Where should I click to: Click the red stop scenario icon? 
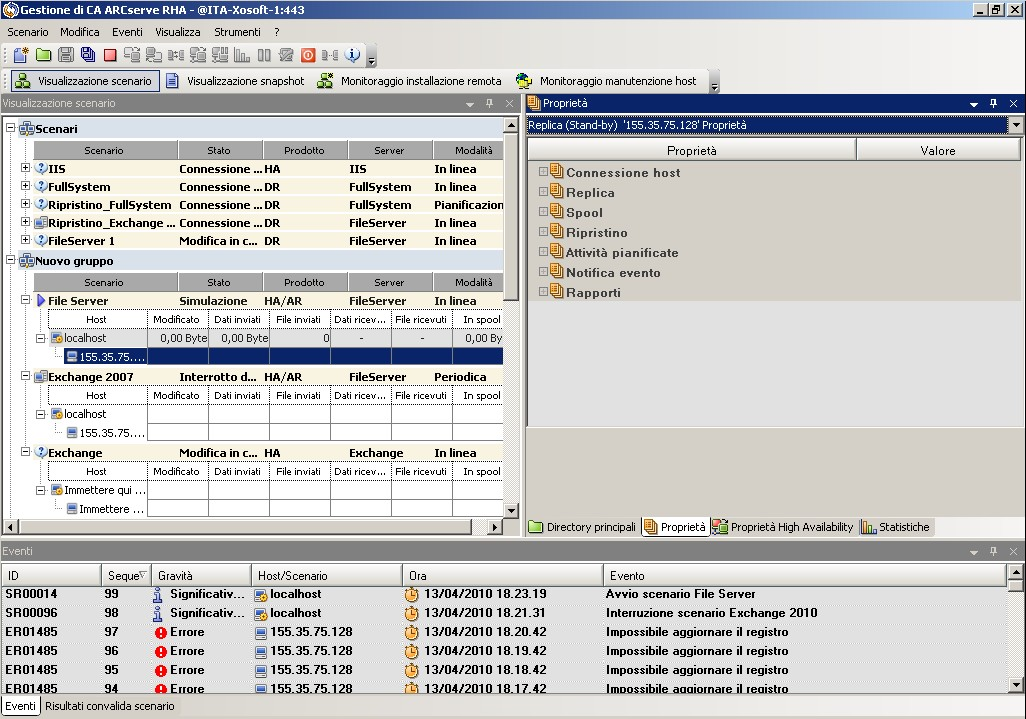coord(110,55)
